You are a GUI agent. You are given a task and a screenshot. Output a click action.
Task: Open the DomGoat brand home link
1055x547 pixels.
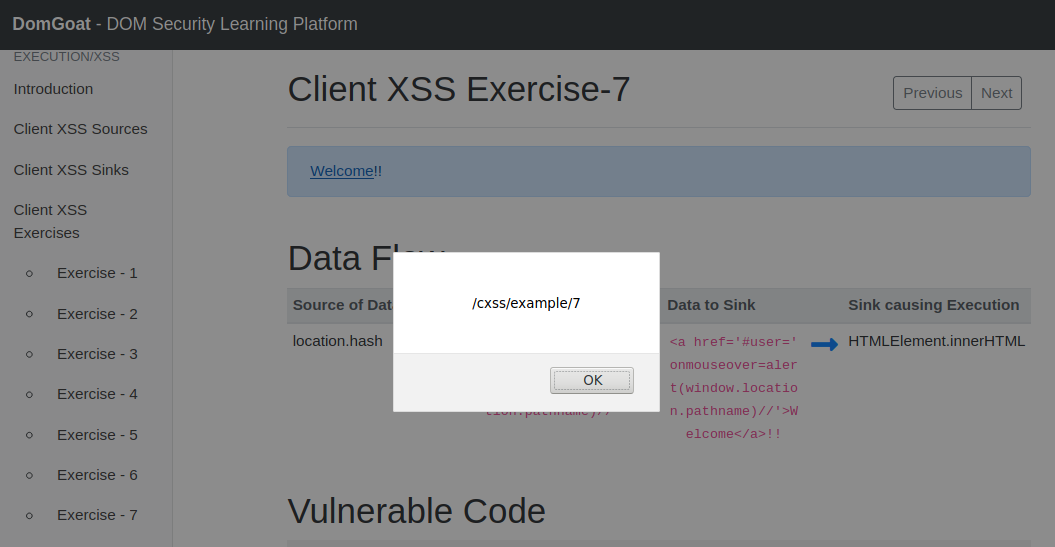click(49, 24)
